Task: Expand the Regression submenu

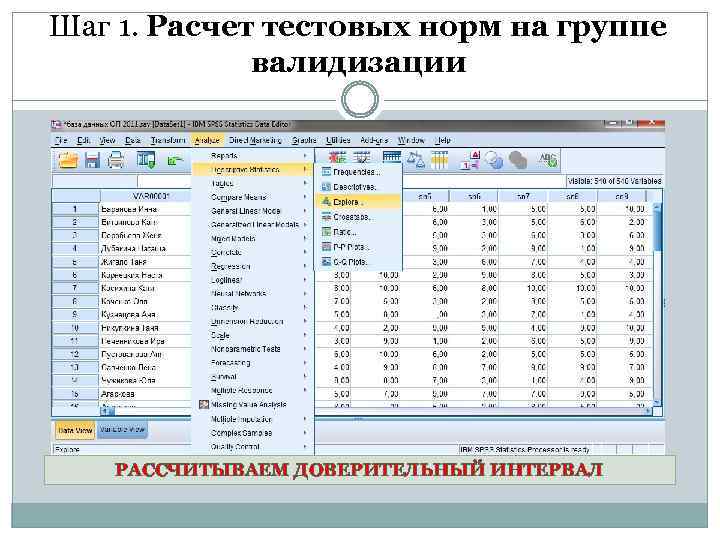Action: 253,266
